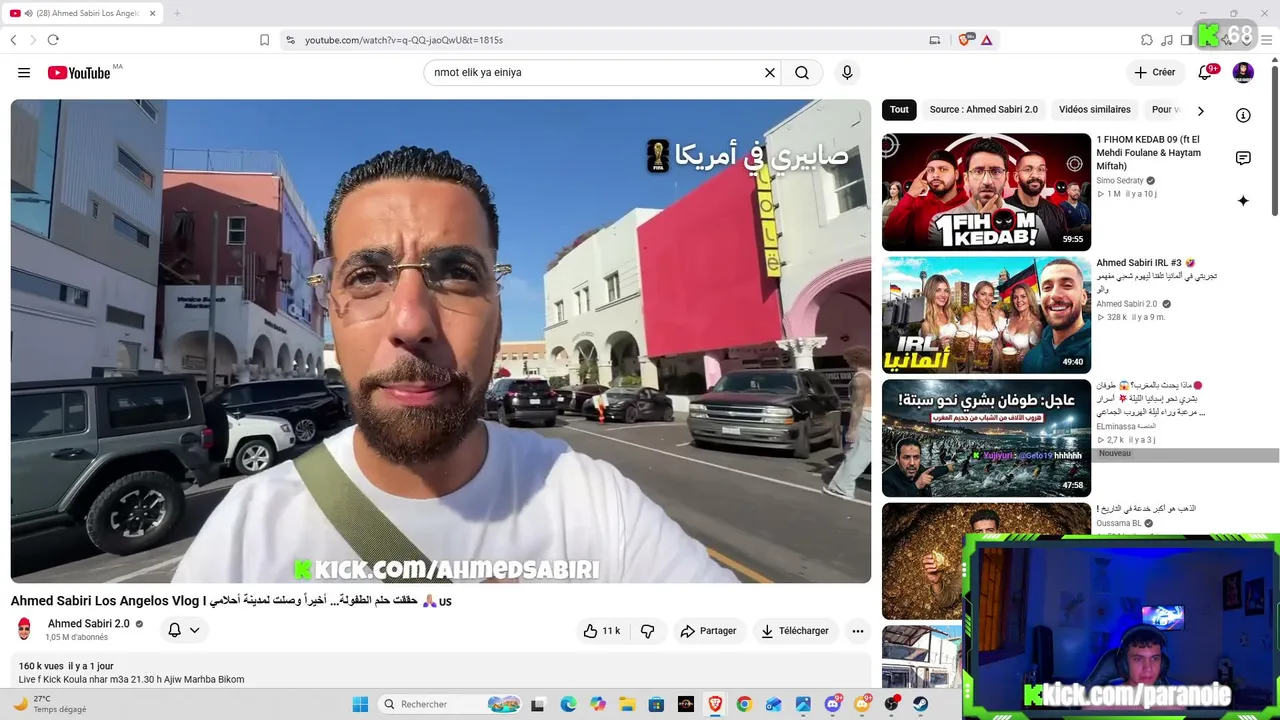Viewport: 1280px width, 720px height.
Task: Open Steam from the taskbar
Action: (x=920, y=704)
